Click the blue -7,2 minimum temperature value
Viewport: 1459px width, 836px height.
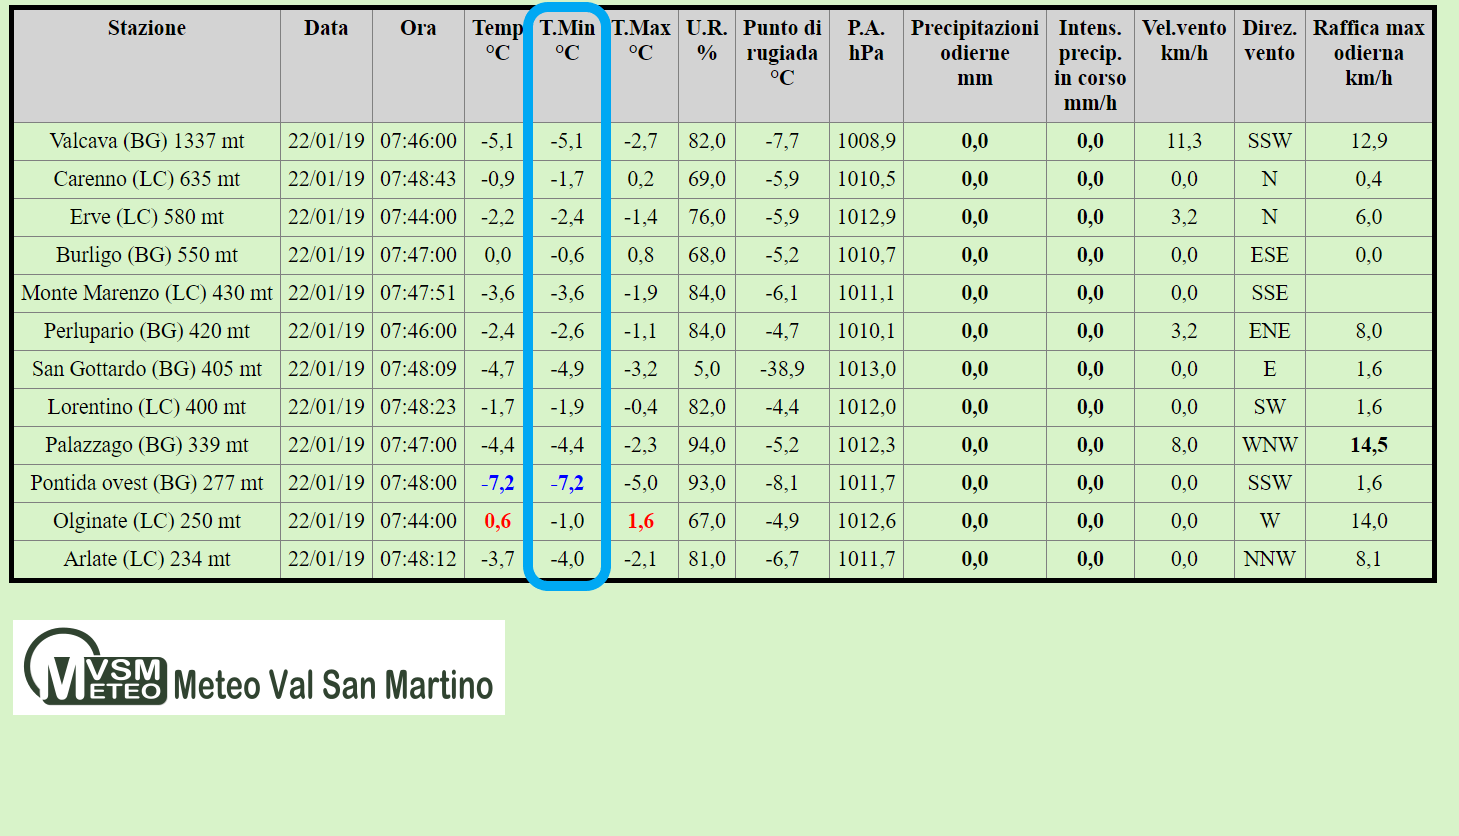click(x=567, y=483)
